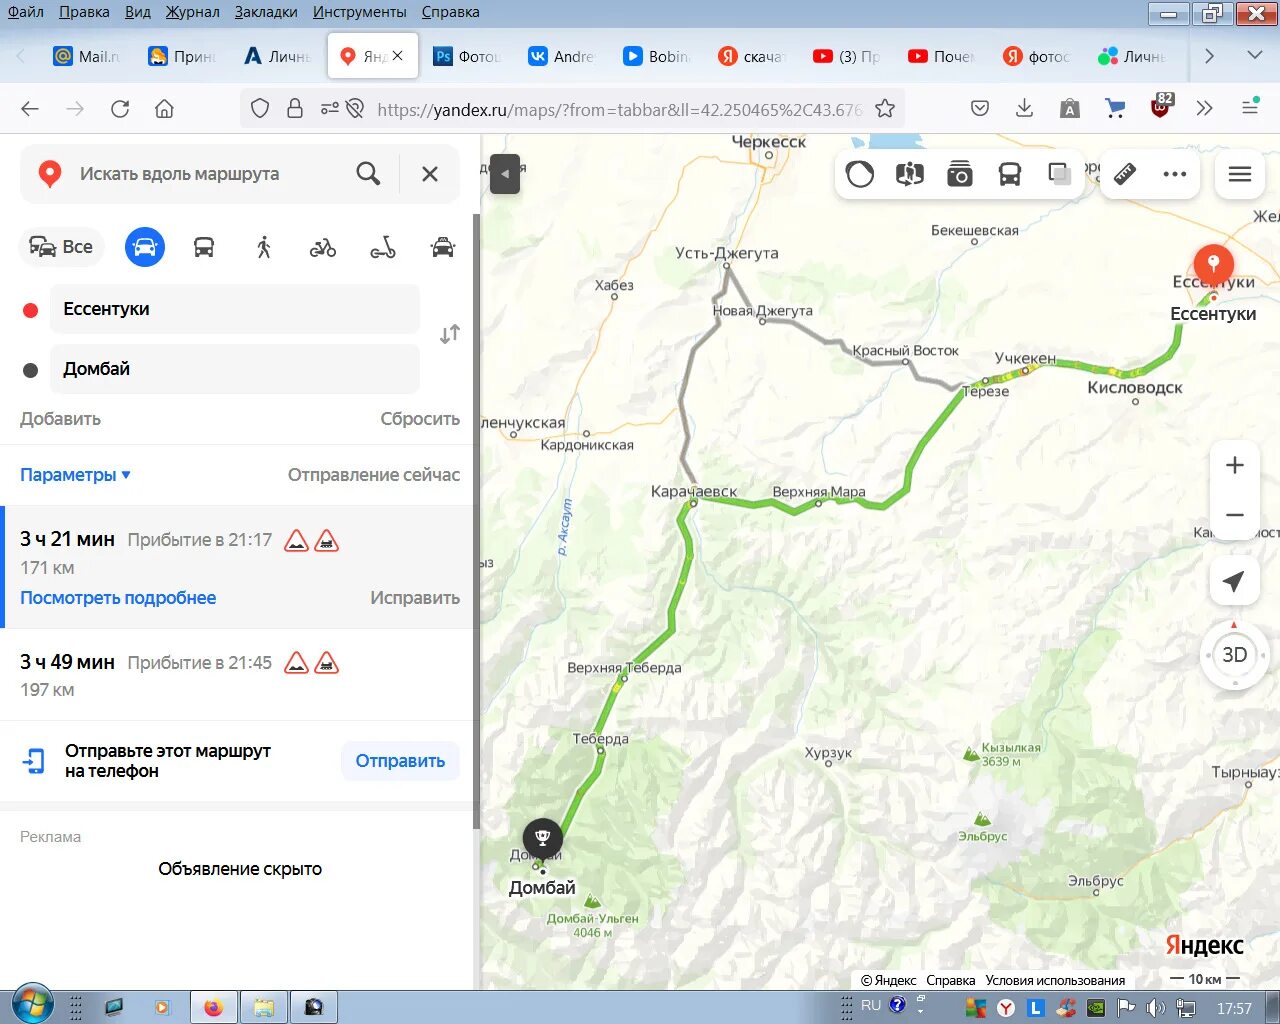Click Исправить to report route error

tap(415, 598)
